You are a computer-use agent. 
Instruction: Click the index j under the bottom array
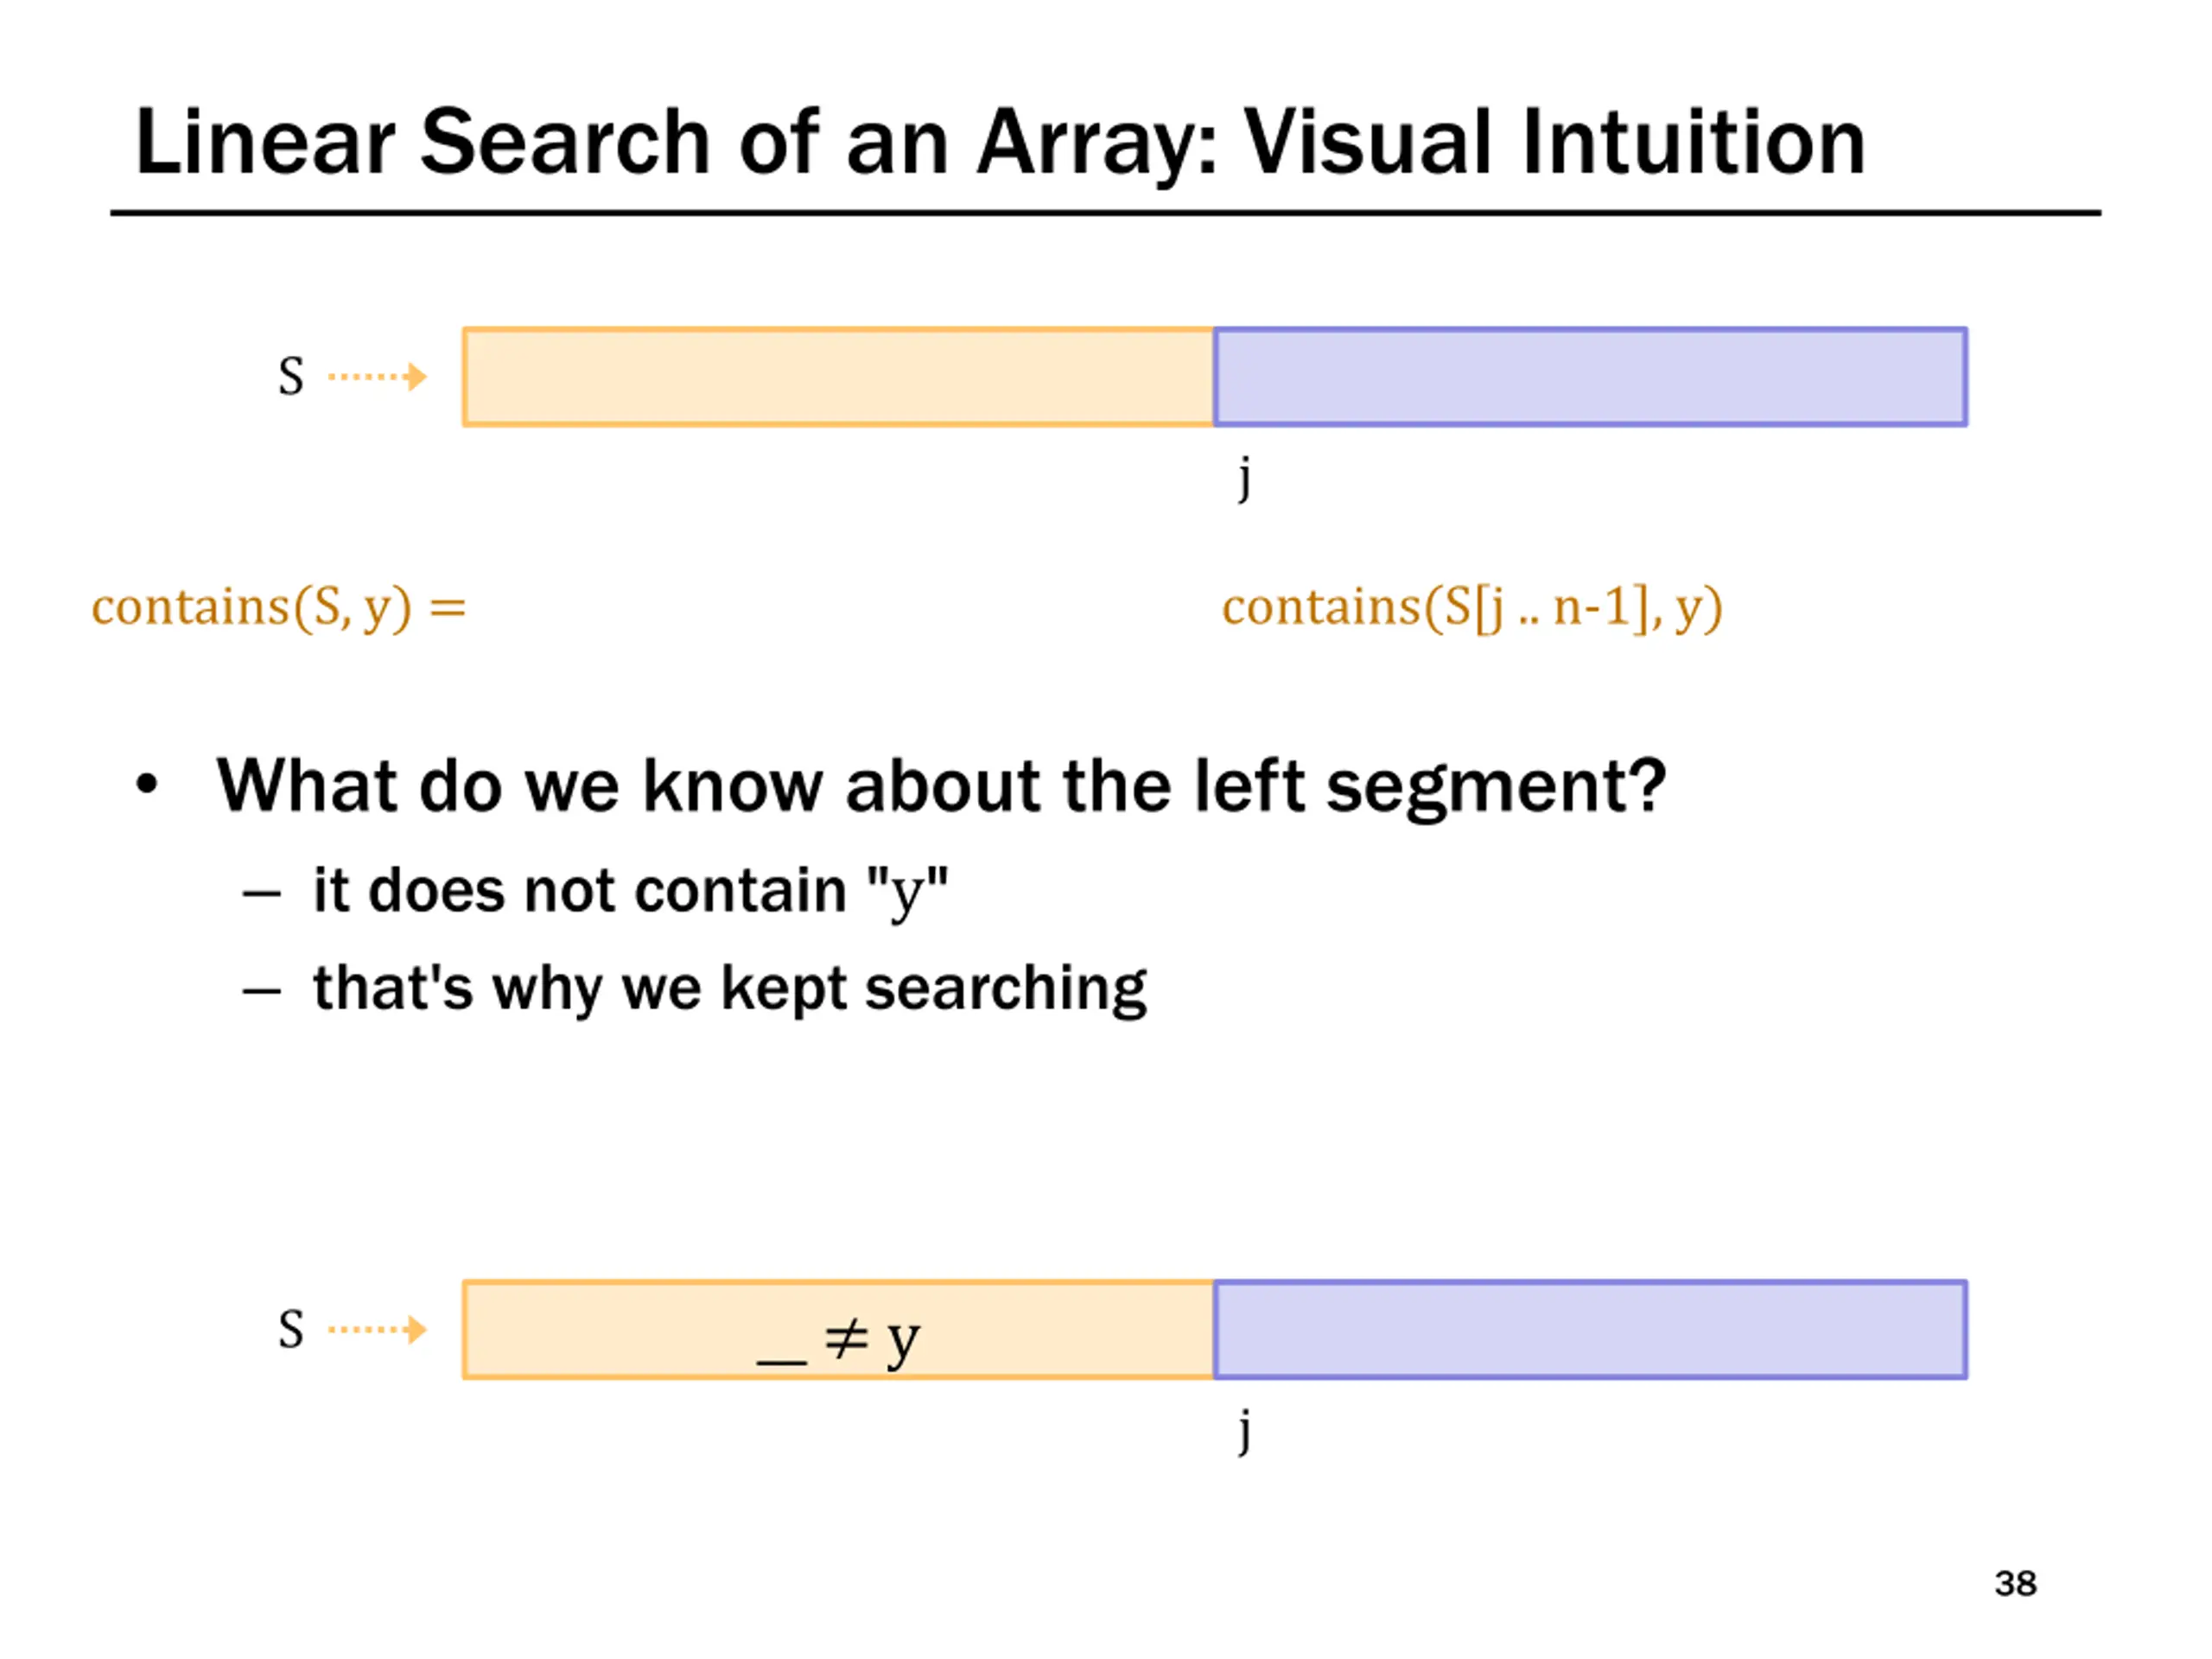coord(1244,1430)
